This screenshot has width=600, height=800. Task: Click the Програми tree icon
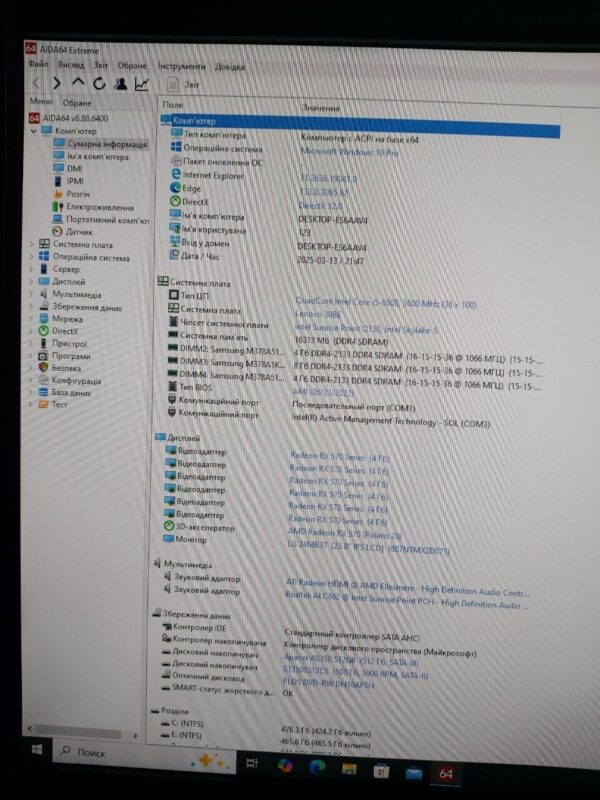(44, 356)
